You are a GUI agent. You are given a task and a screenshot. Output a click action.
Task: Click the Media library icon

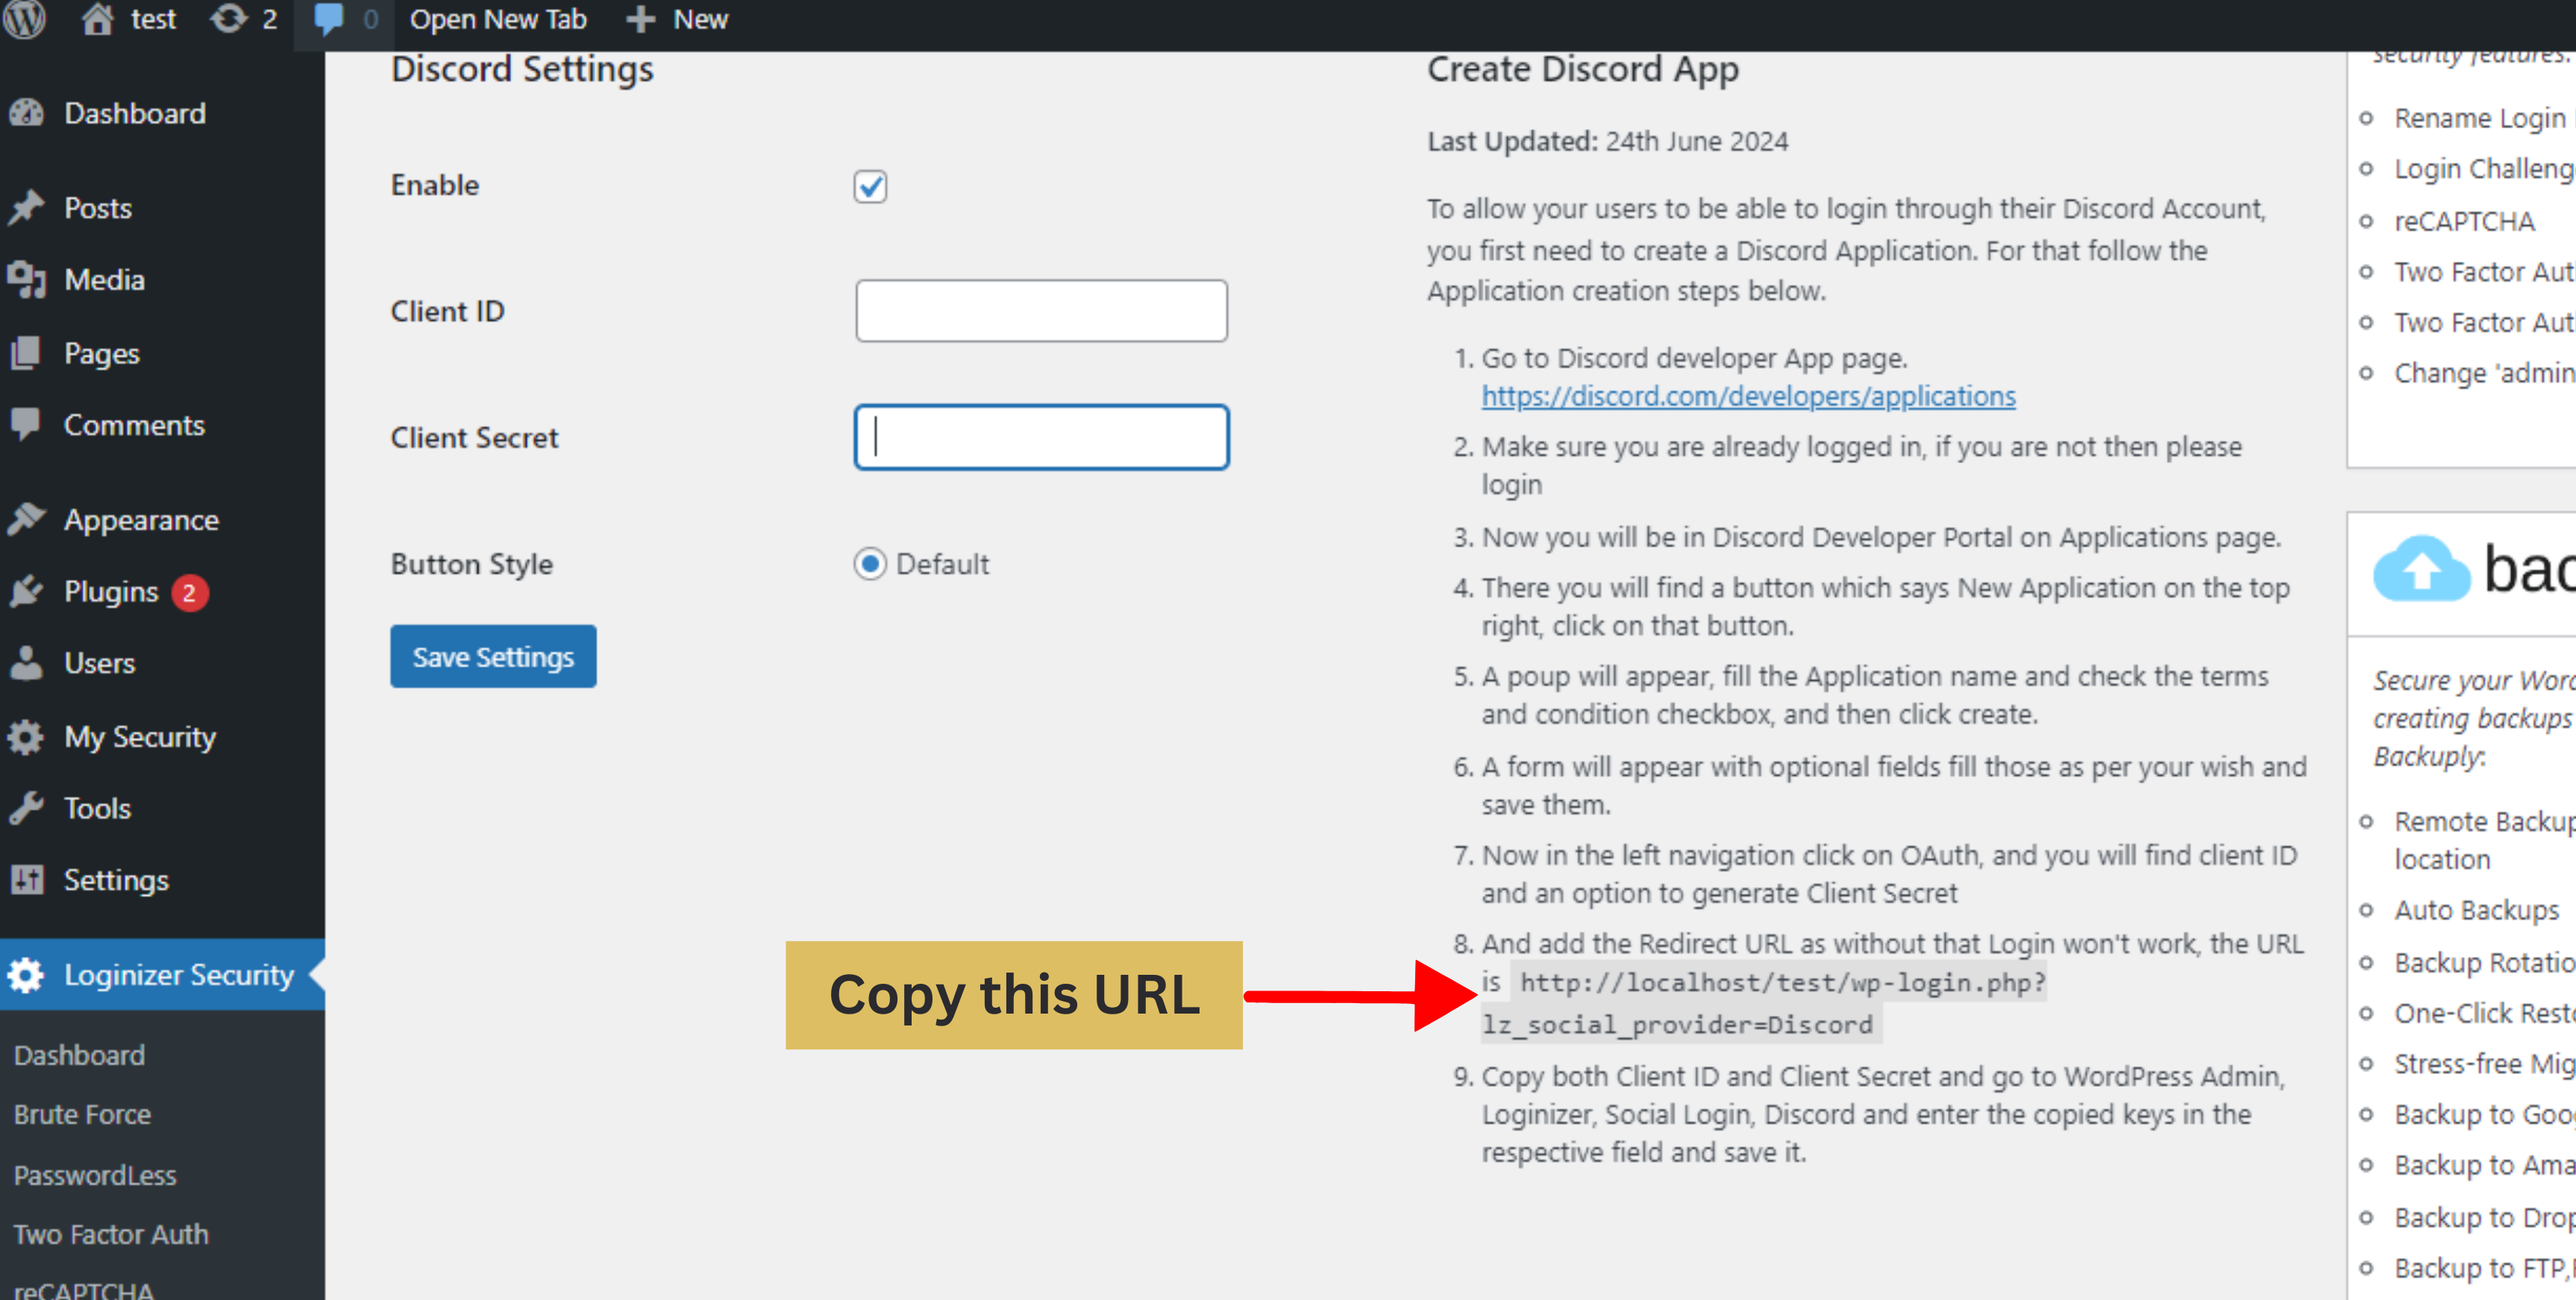point(27,280)
